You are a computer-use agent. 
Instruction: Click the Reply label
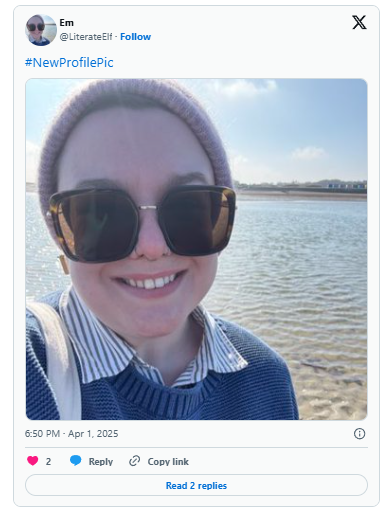[101, 462]
